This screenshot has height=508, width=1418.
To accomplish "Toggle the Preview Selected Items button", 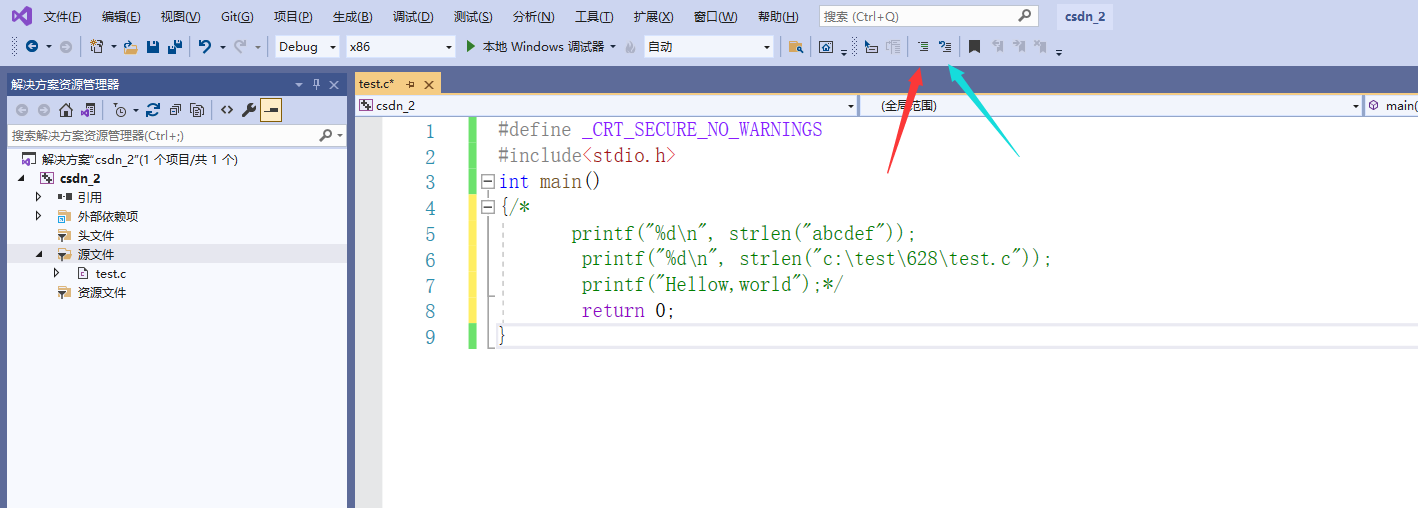I will coord(270,110).
